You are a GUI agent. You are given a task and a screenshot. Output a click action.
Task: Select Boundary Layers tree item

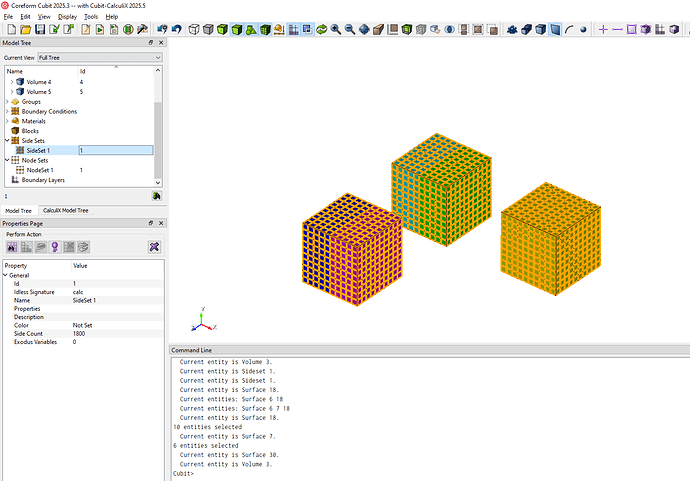pyautogui.click(x=43, y=180)
